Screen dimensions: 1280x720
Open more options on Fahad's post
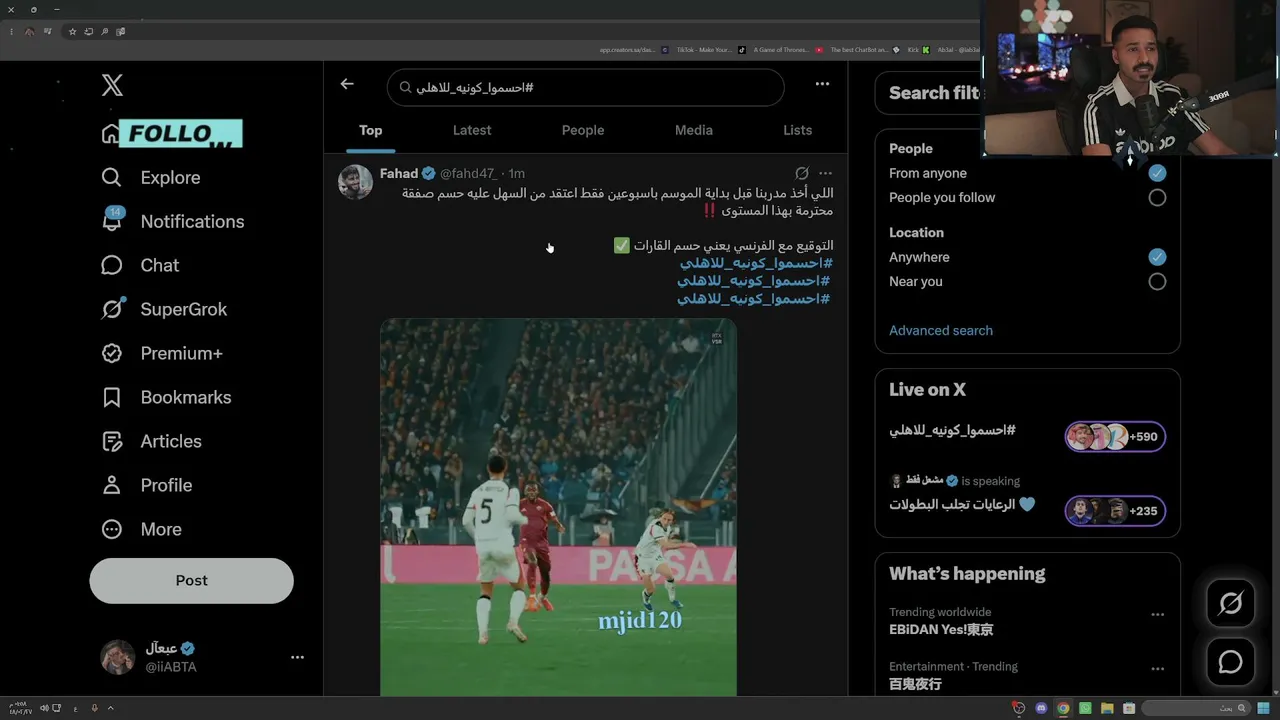click(x=825, y=173)
